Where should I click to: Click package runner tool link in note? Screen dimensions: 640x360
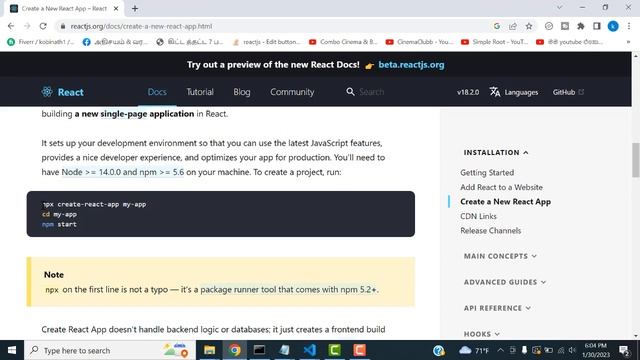[x=288, y=289]
